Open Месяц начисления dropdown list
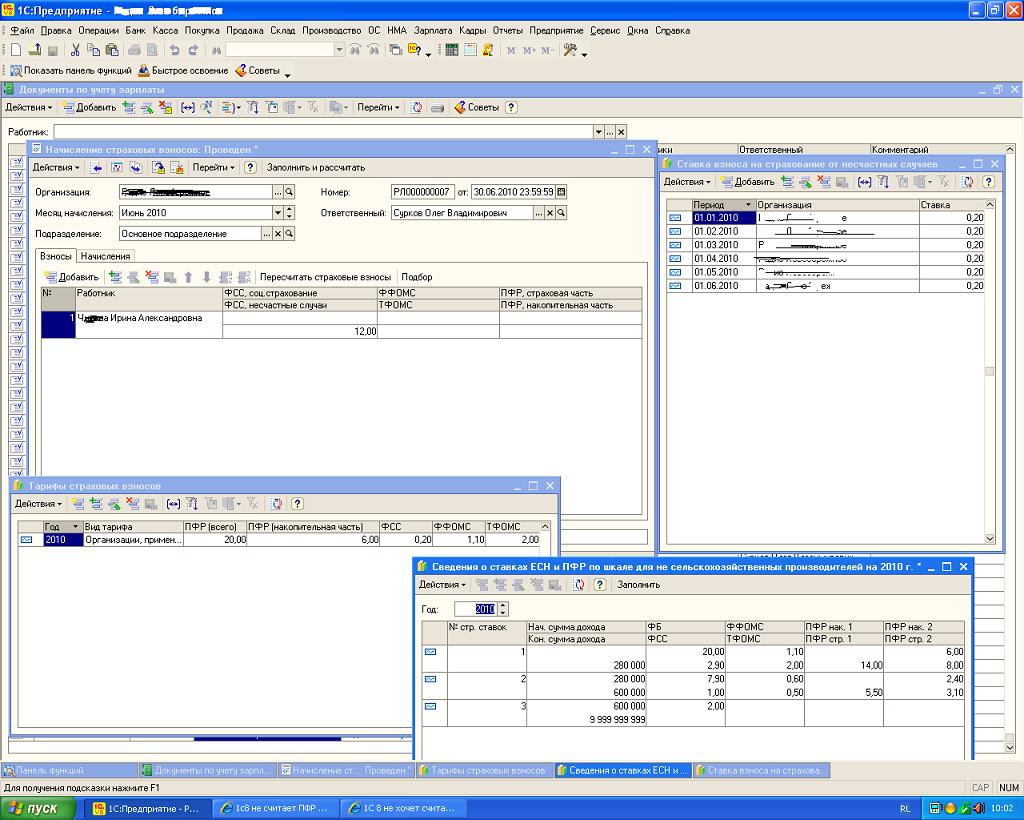This screenshot has width=1024, height=820. (x=277, y=213)
